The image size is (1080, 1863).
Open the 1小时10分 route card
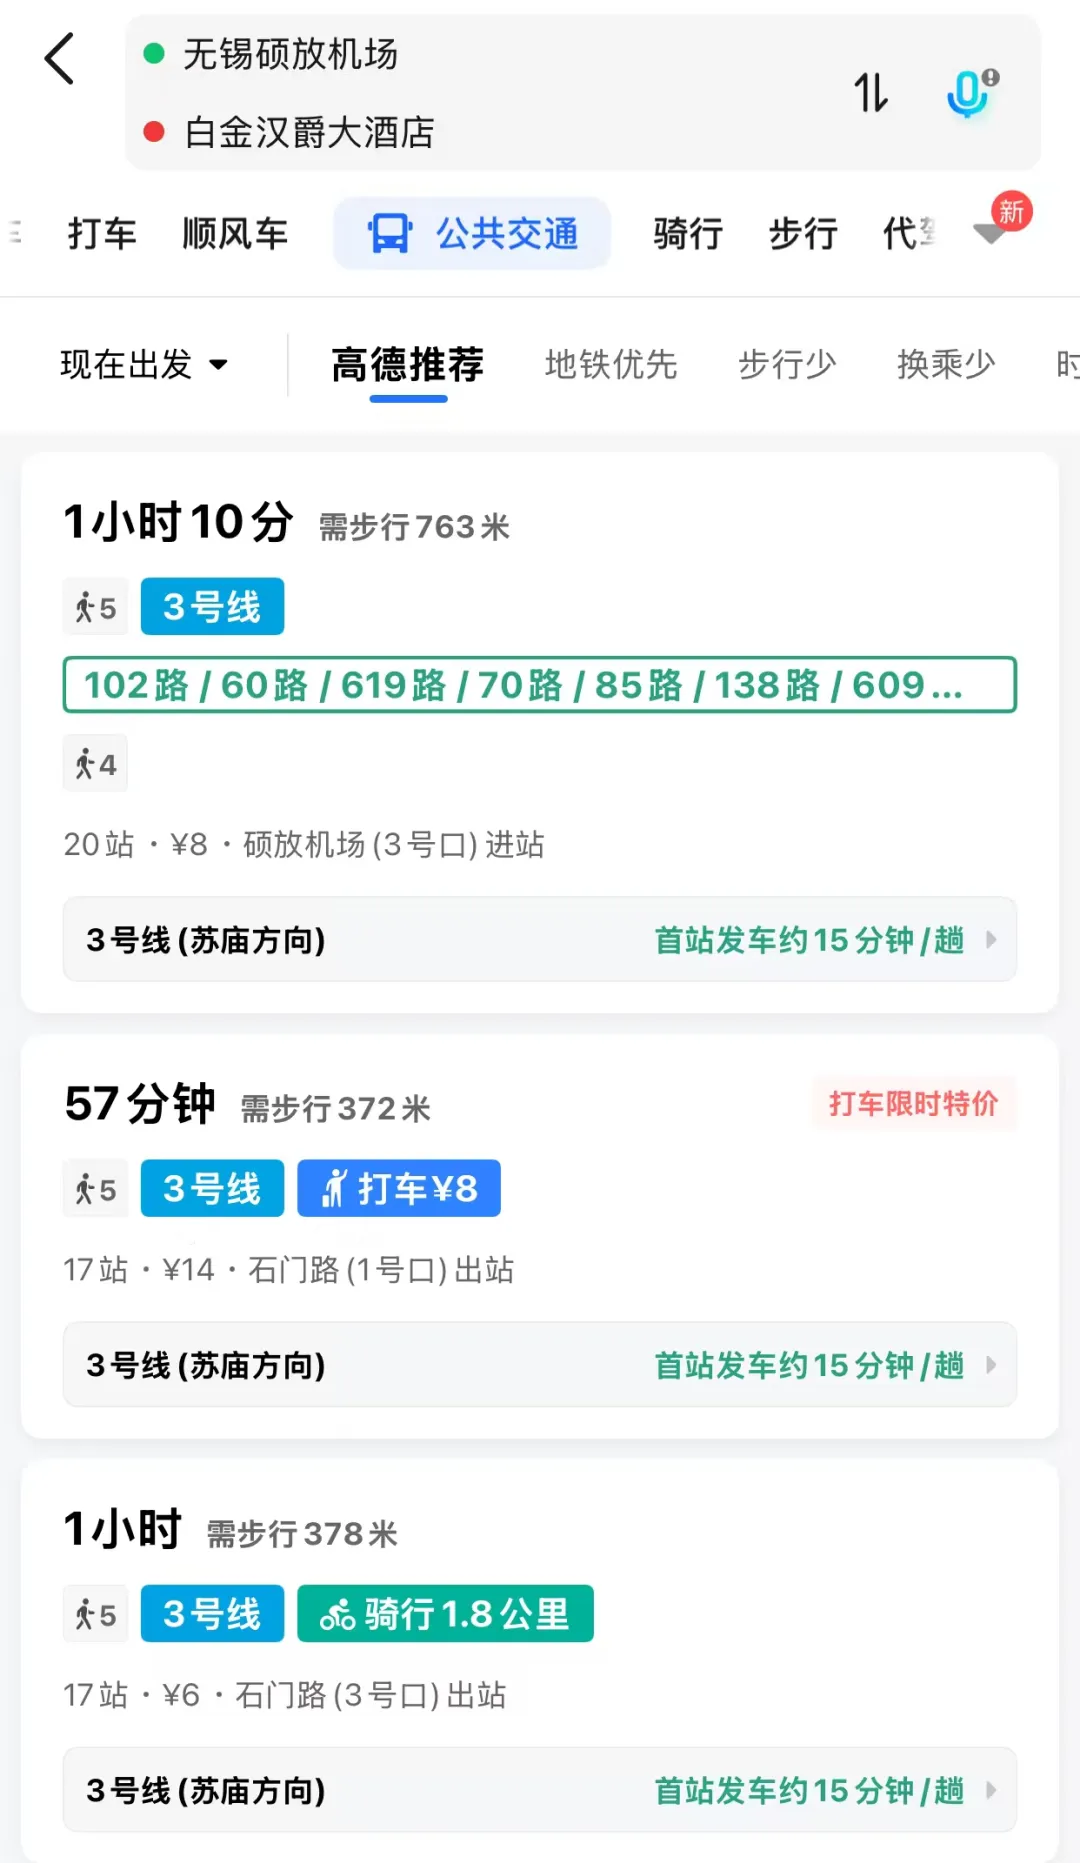[x=540, y=733]
